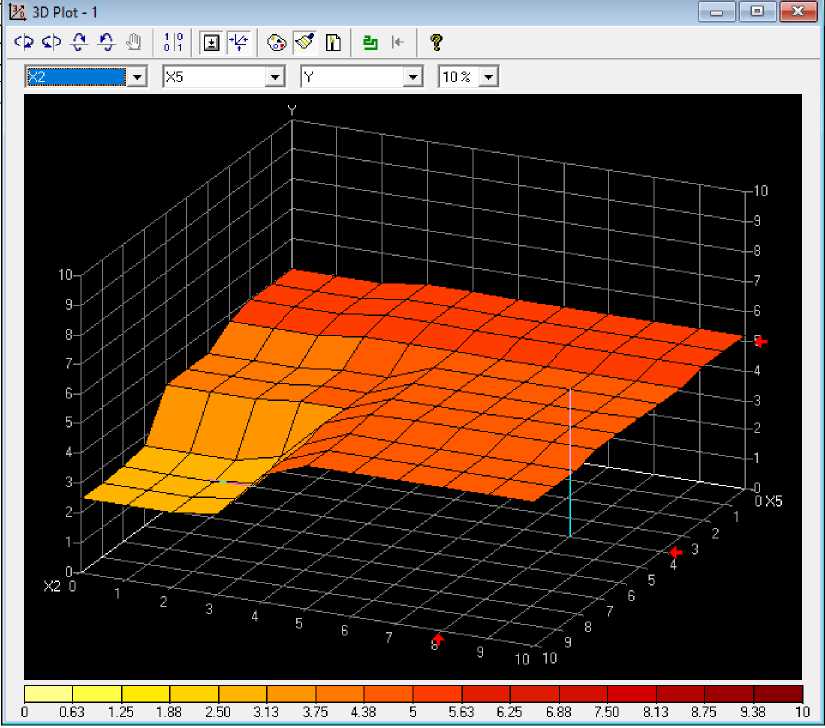The width and height of the screenshot is (825, 728).
Task: Click the tilt up rotation icon
Action: click(x=79, y=42)
